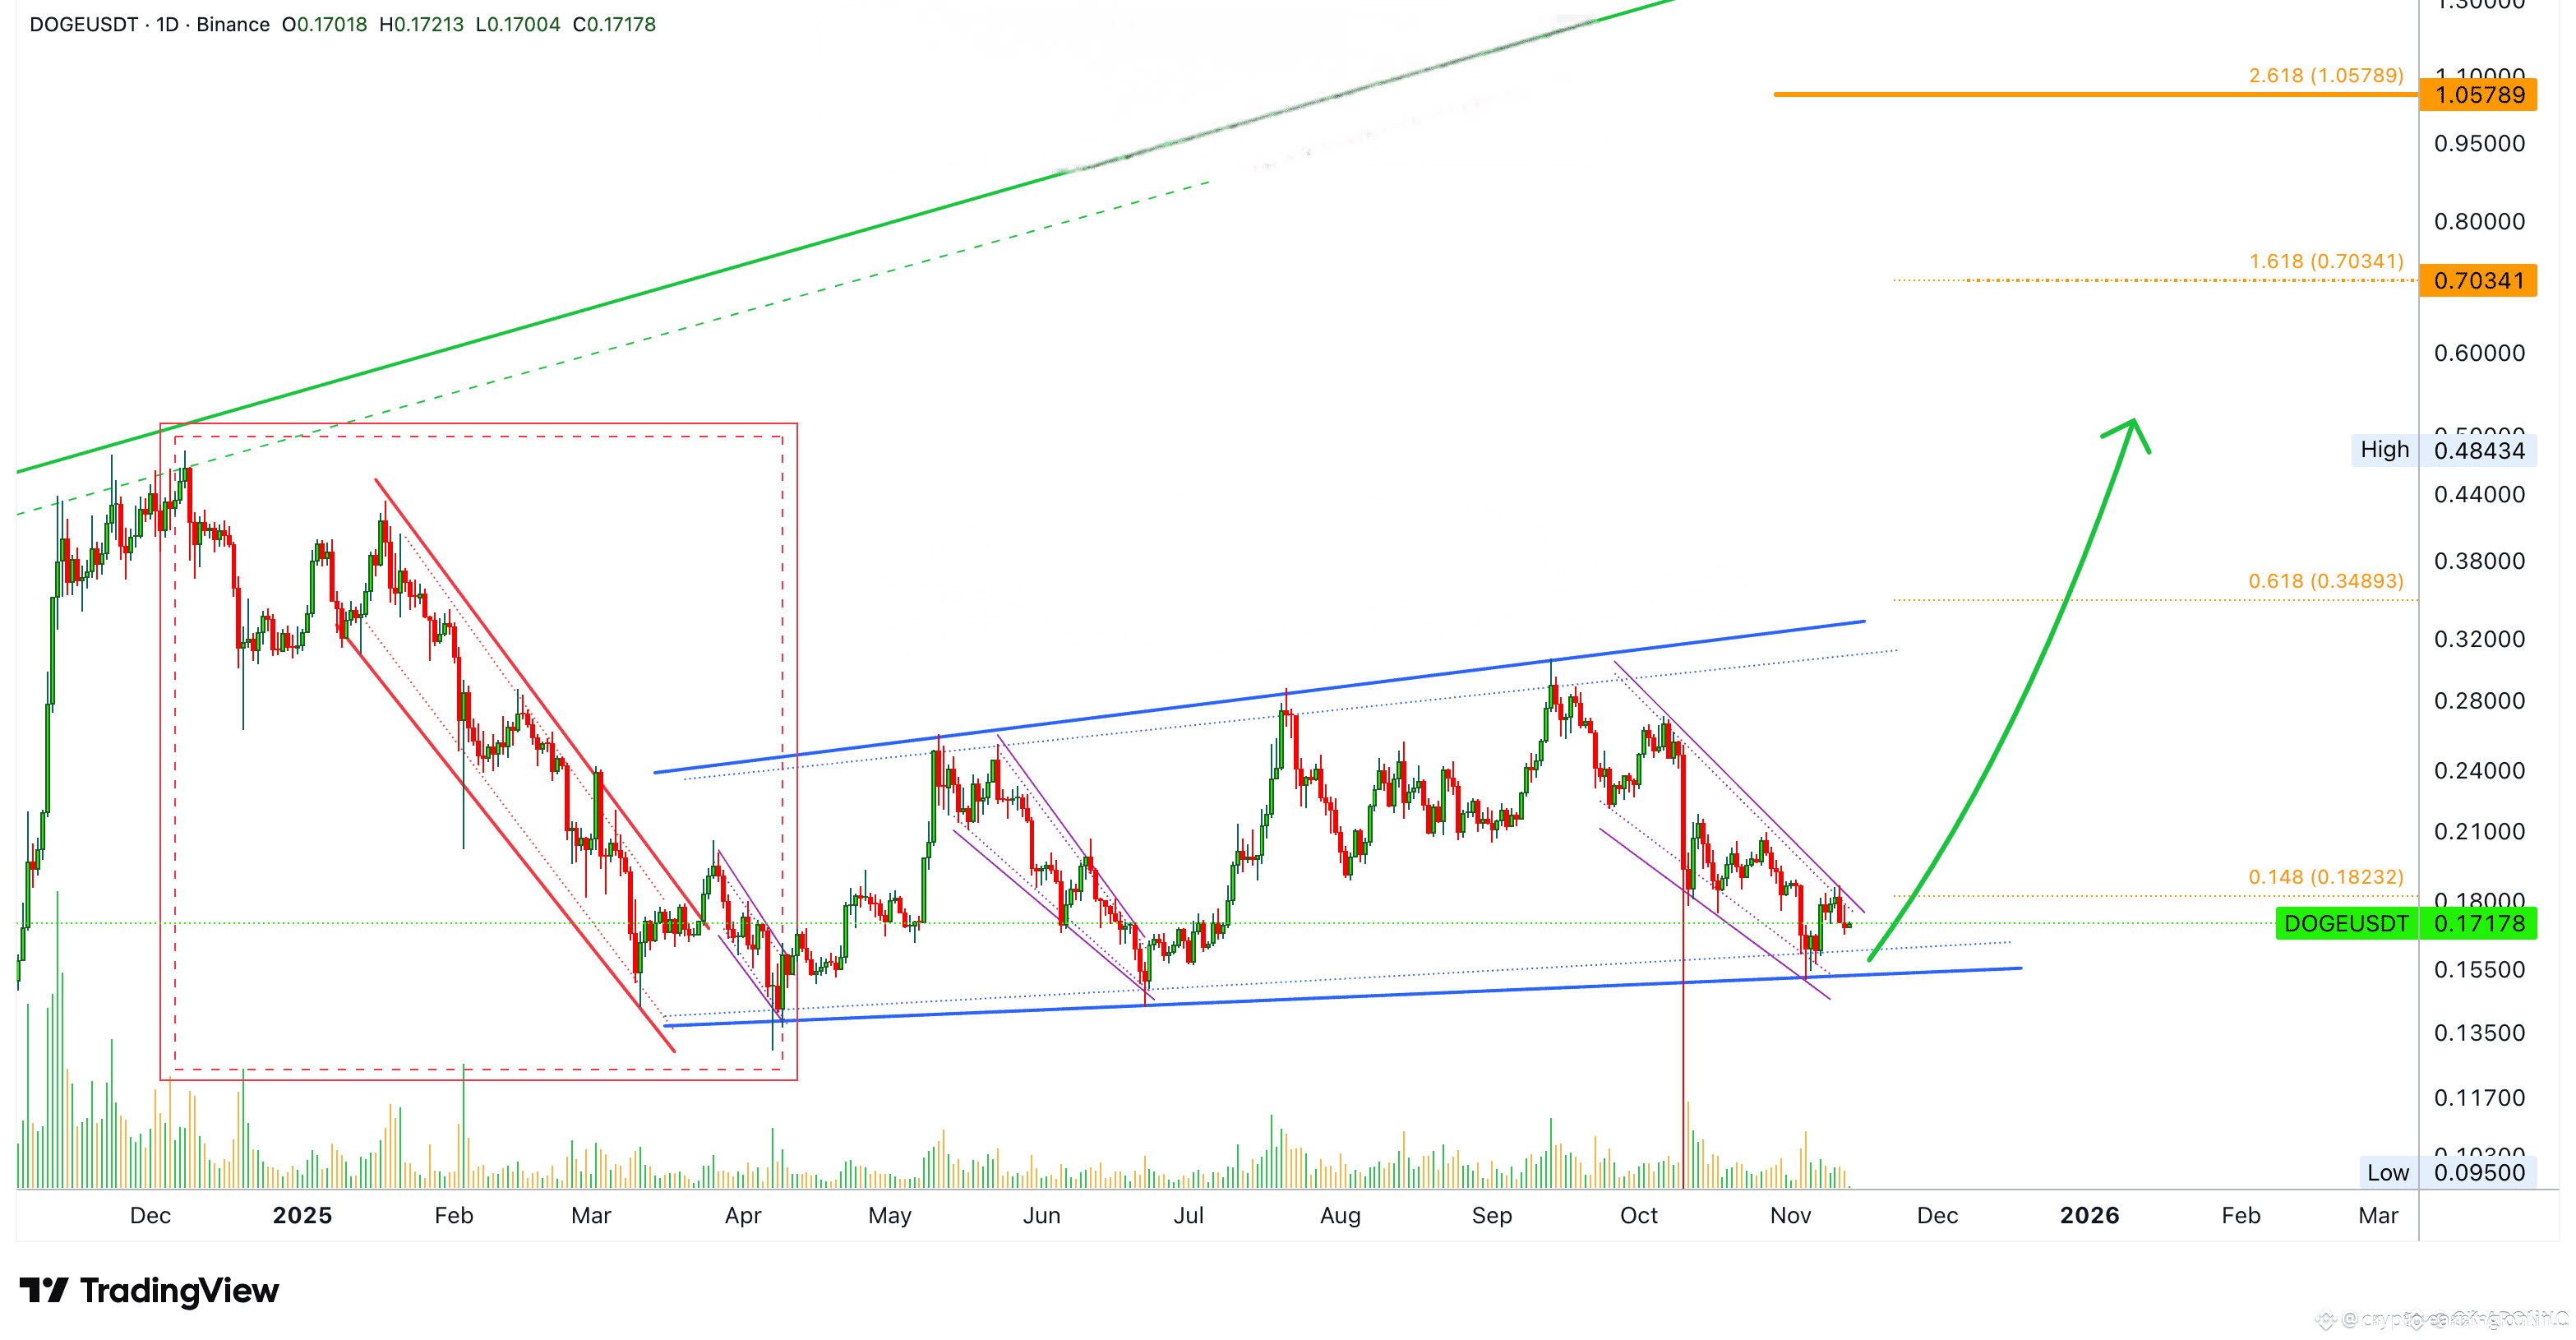Click the 0.80000 price axis label

2479,221
